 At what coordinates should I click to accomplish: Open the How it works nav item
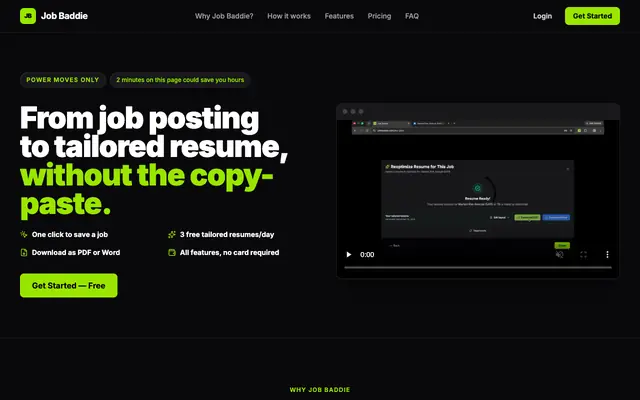pos(289,16)
